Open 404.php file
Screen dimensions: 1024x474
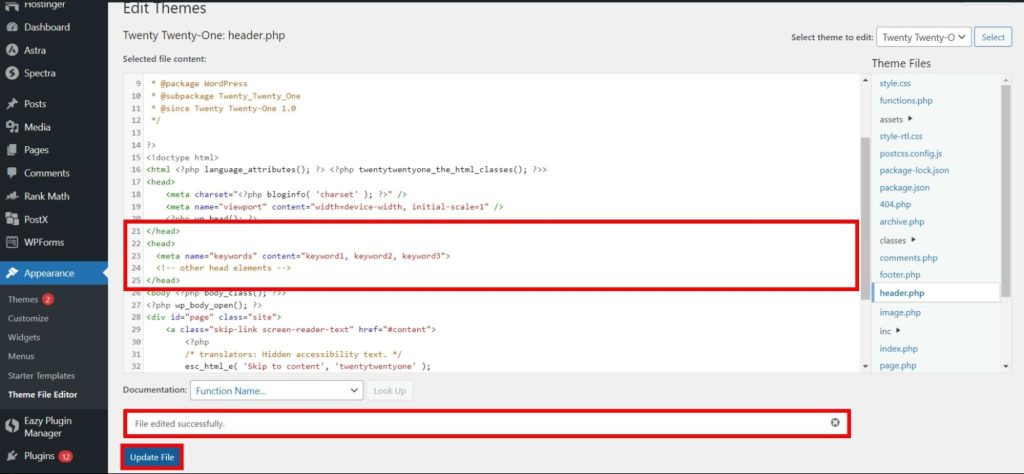pyautogui.click(x=895, y=204)
